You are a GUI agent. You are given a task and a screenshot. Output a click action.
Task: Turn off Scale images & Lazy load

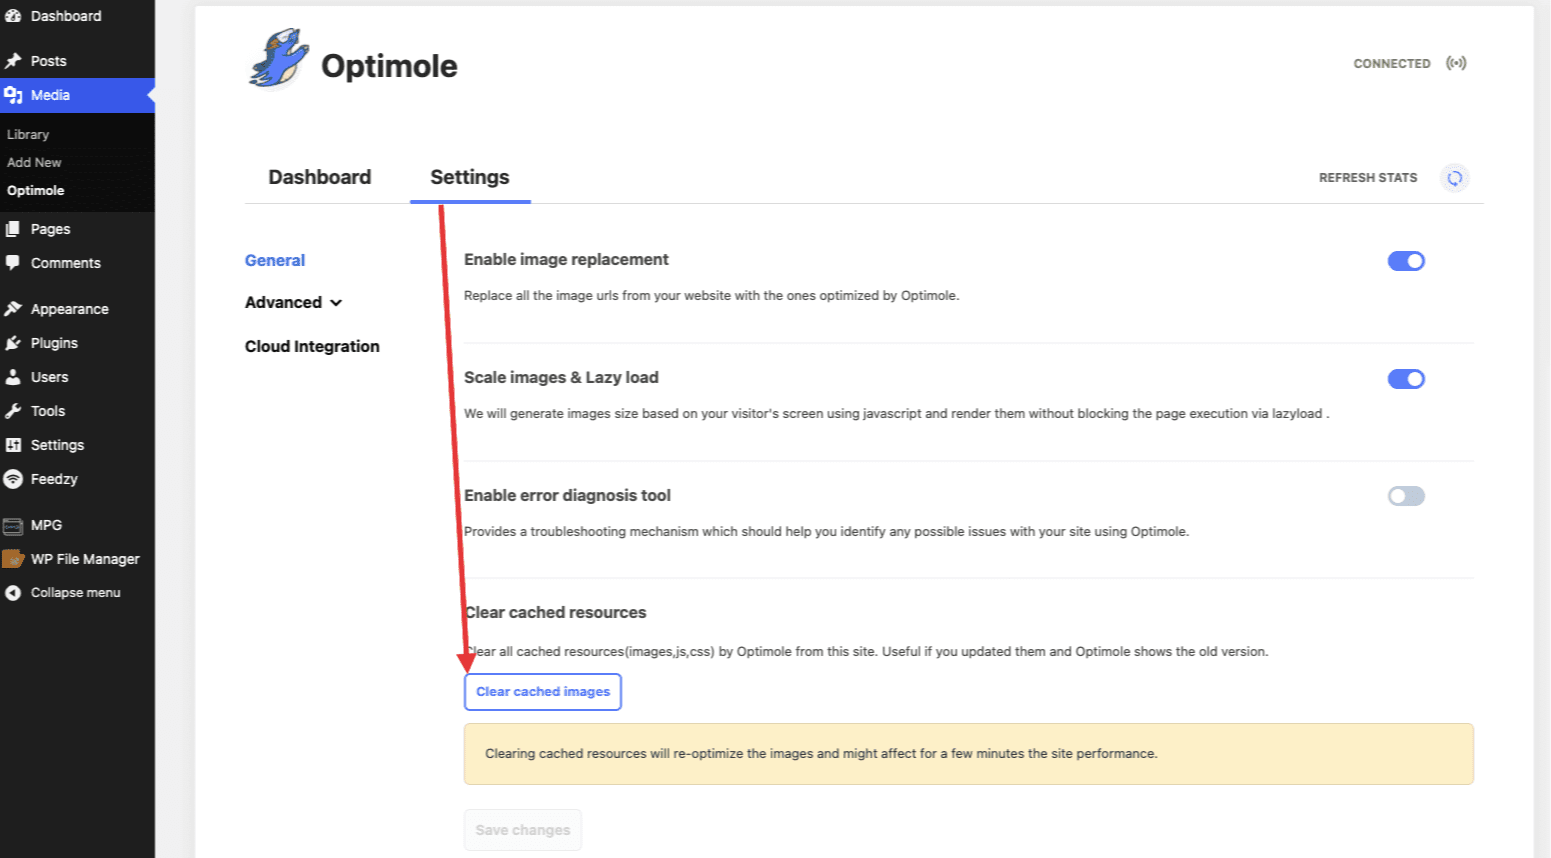point(1405,379)
